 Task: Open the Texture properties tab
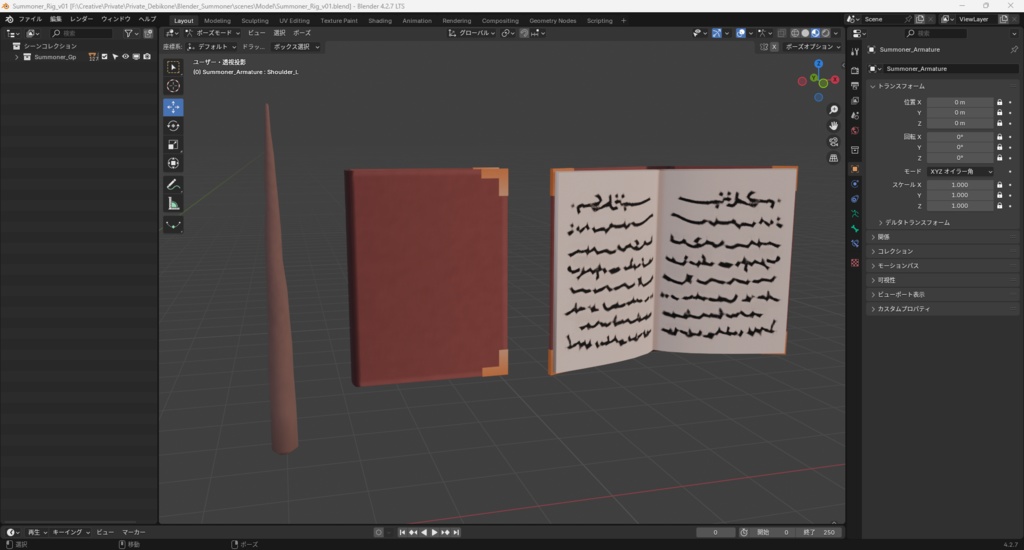(x=855, y=263)
